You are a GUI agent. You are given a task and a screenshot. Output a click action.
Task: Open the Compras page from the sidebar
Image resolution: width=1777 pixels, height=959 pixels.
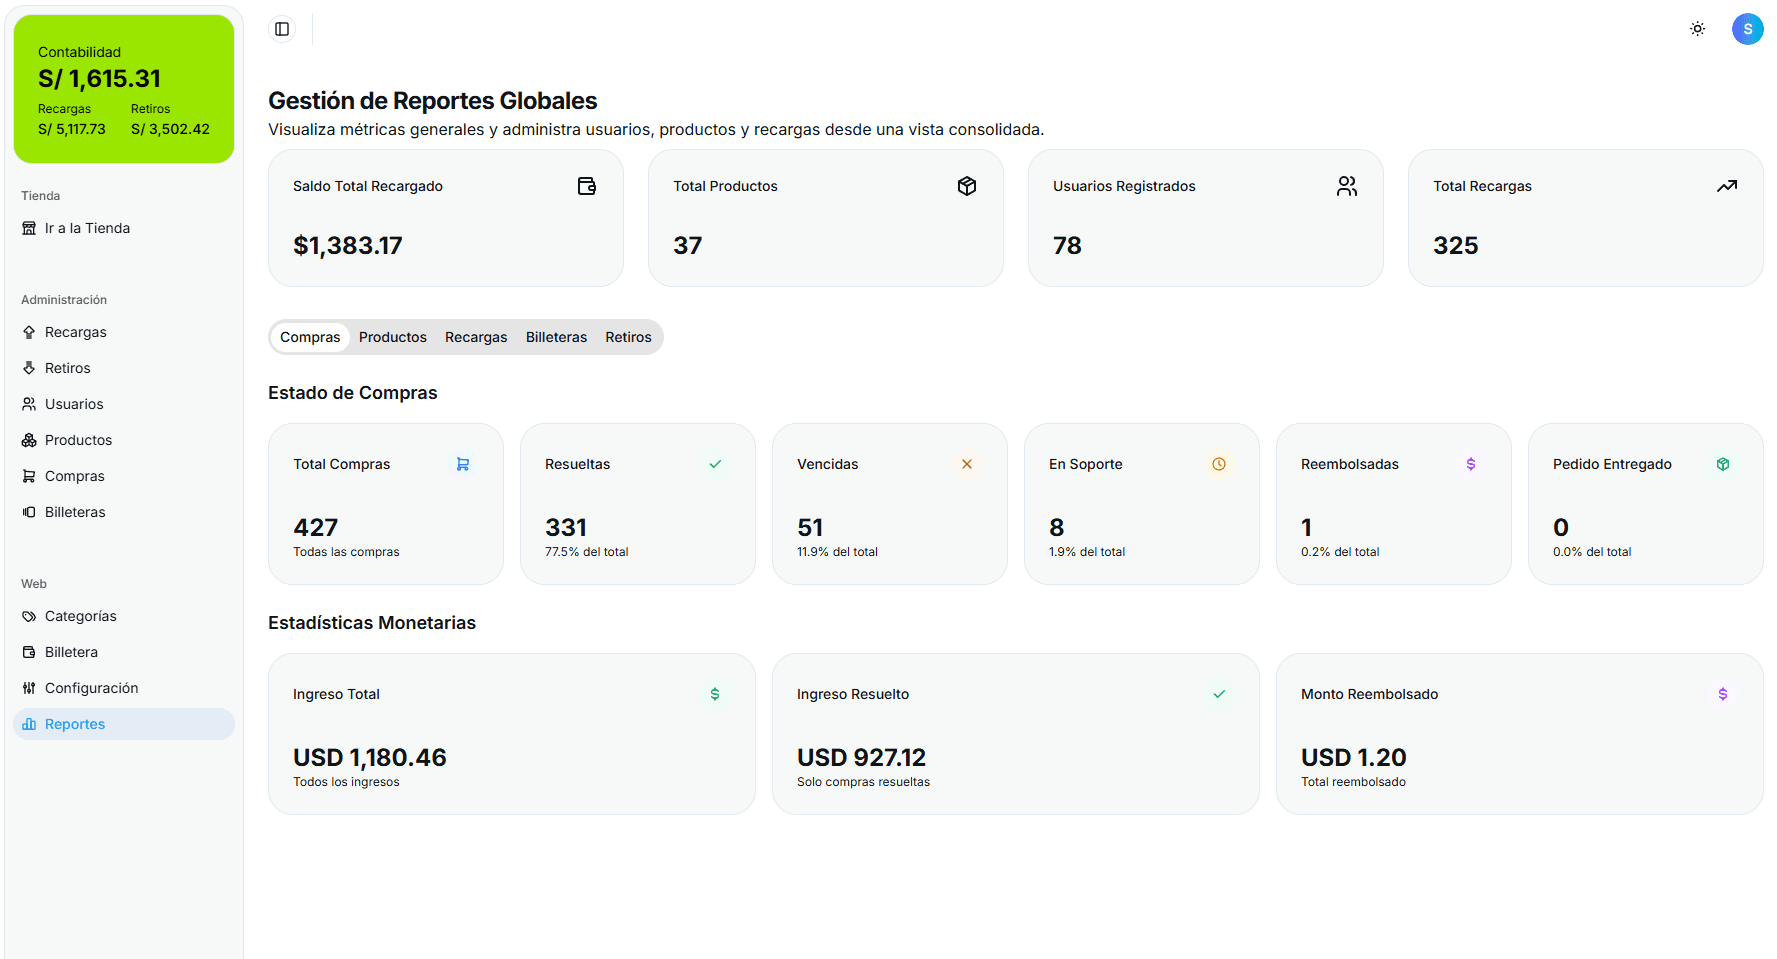[x=75, y=476]
